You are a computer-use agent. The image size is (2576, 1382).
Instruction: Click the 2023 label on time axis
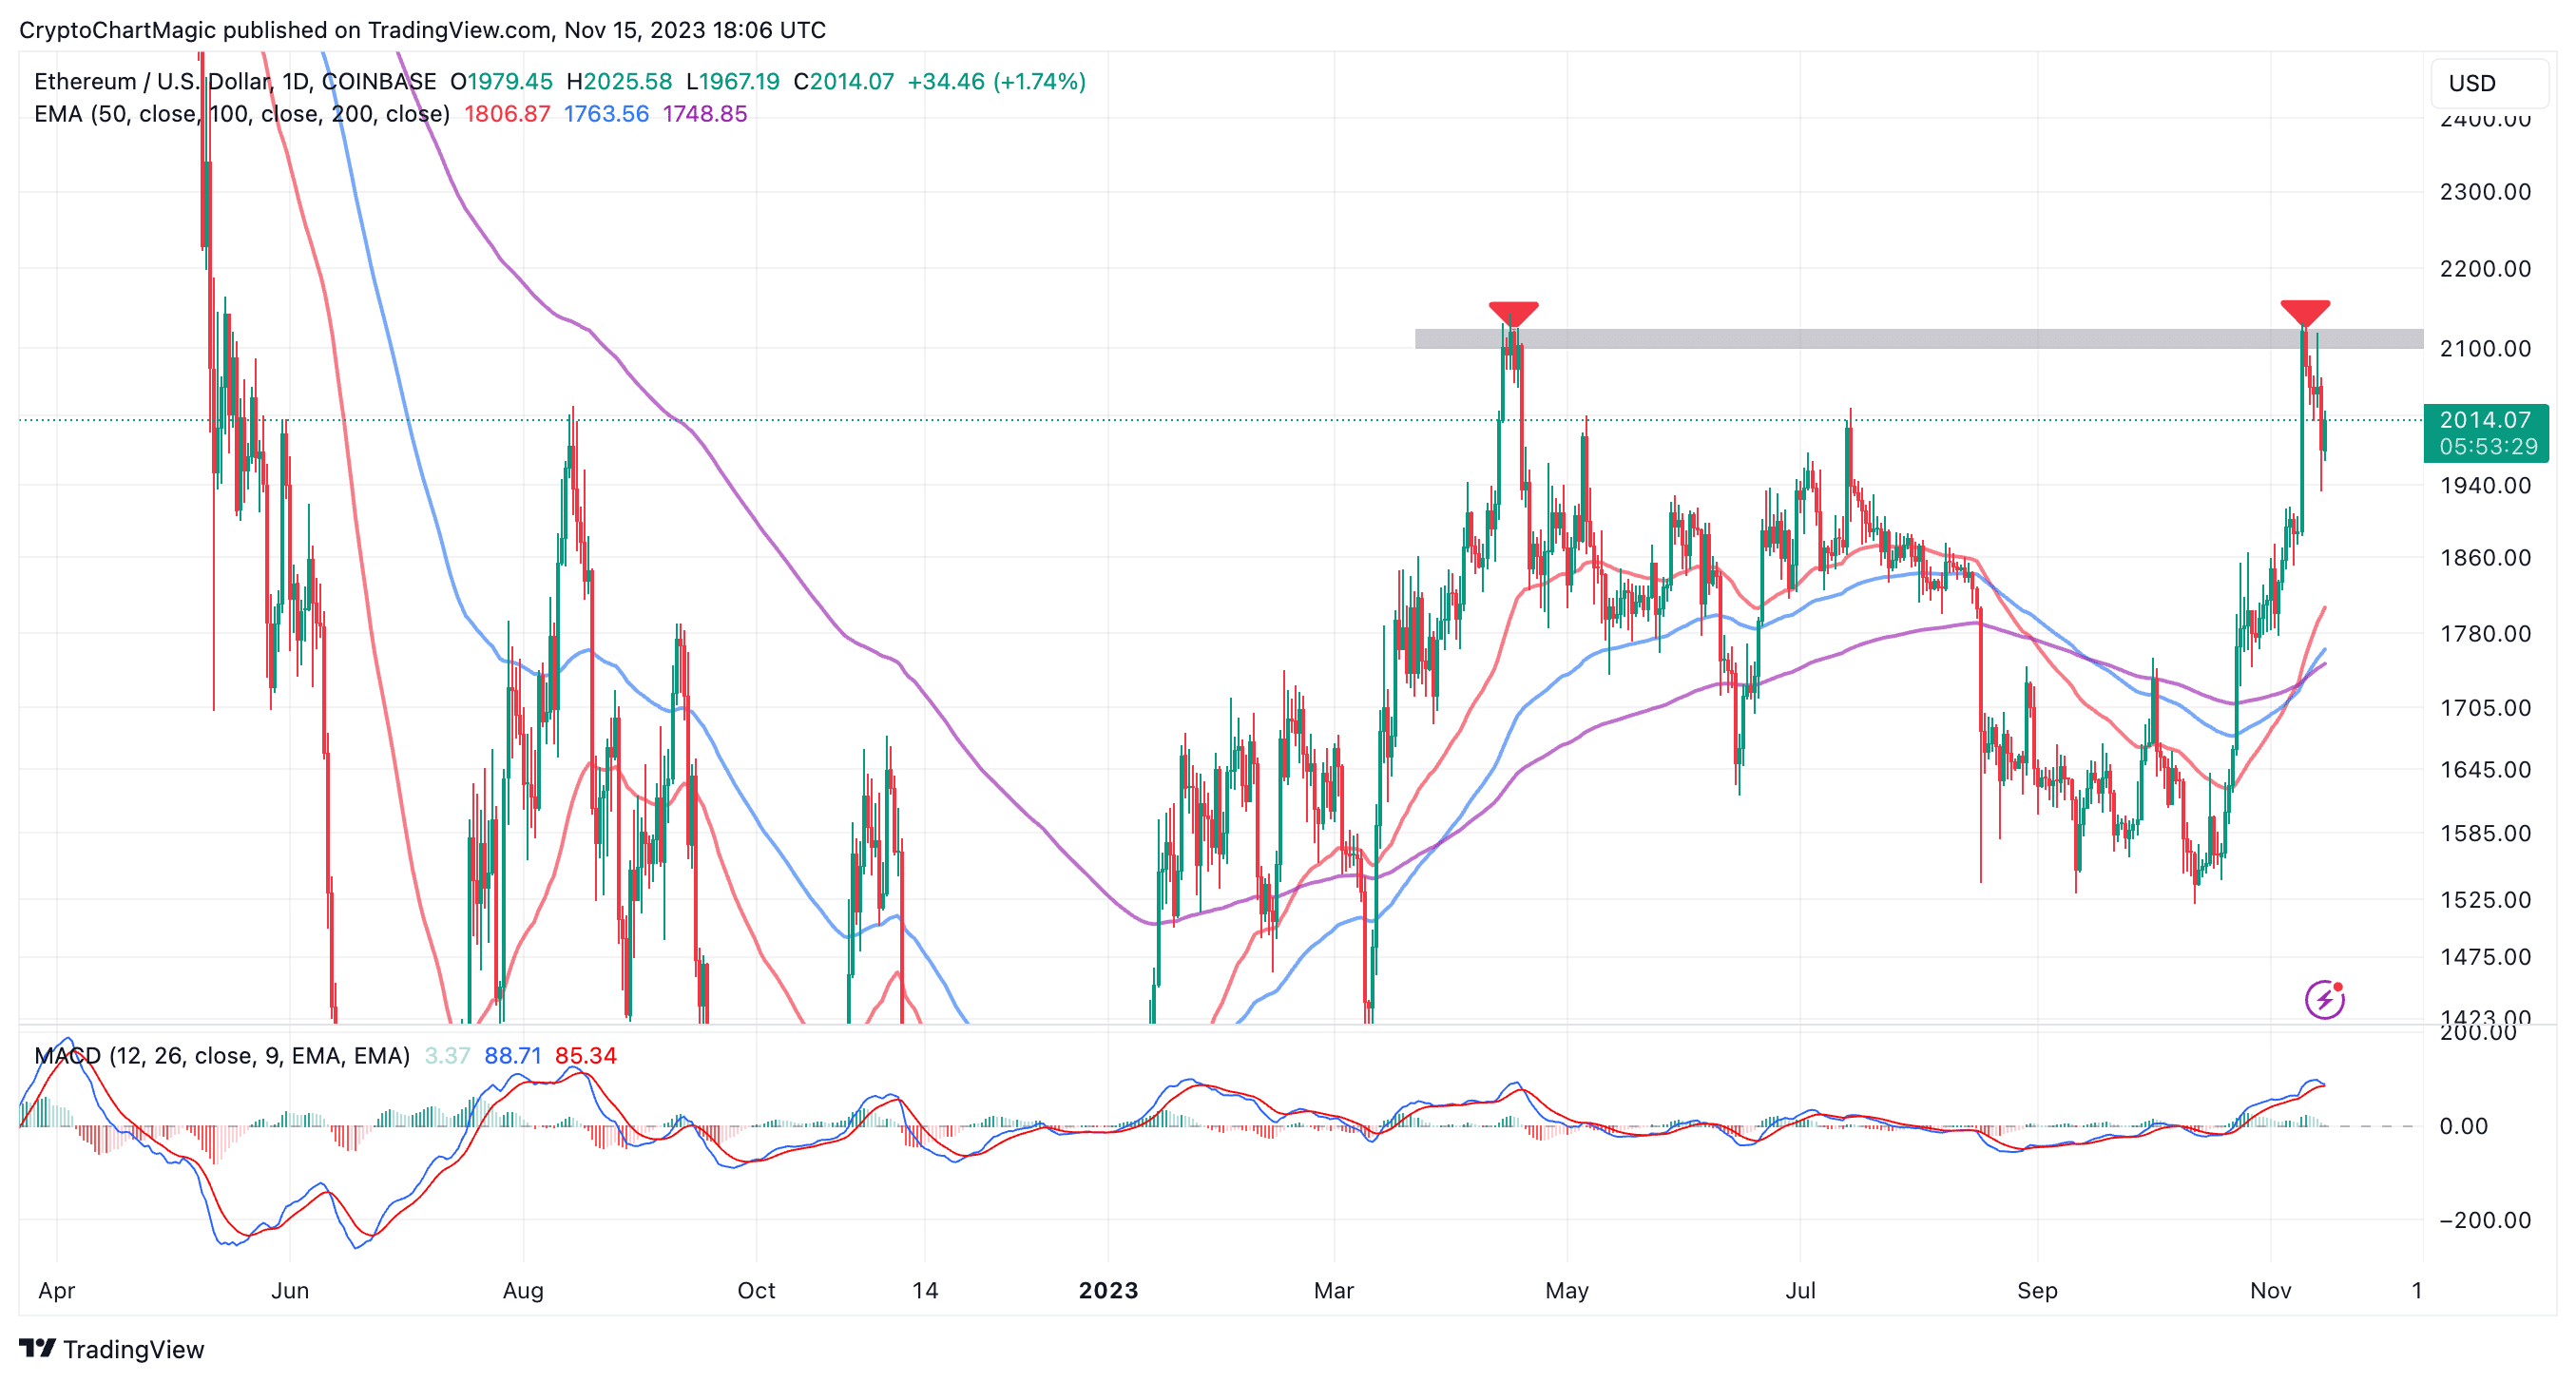click(x=1108, y=1290)
